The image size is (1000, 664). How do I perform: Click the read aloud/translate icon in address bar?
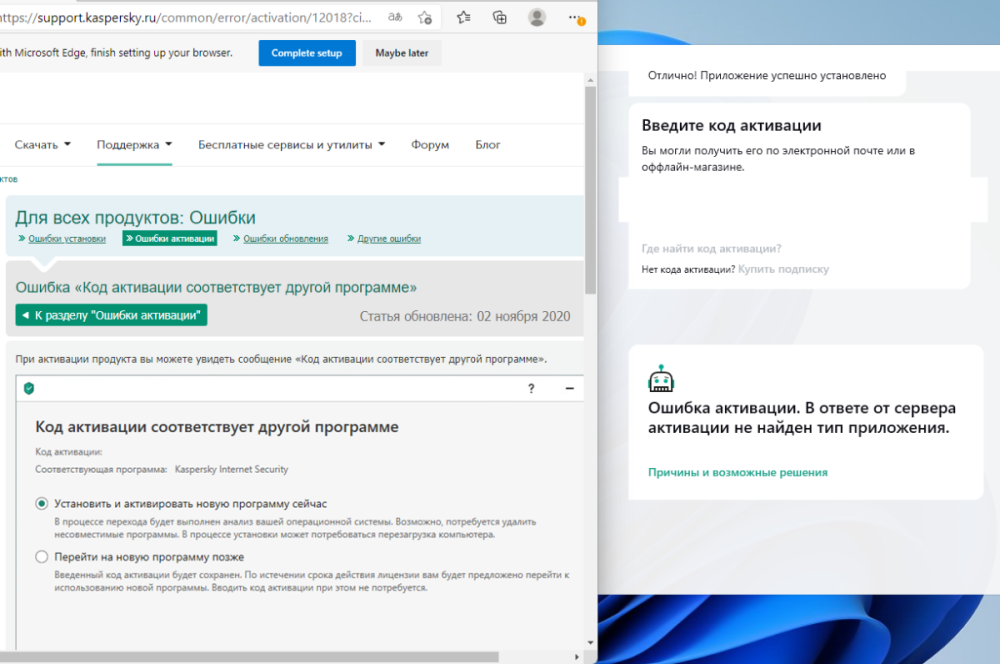pyautogui.click(x=395, y=17)
